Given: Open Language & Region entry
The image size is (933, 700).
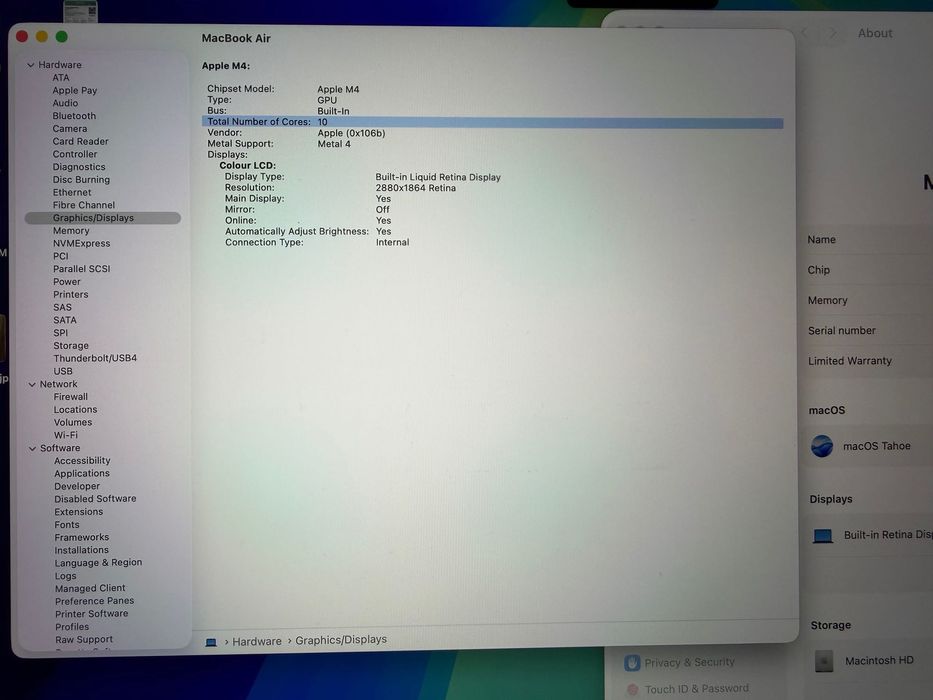Looking at the screenshot, I should click(x=98, y=563).
